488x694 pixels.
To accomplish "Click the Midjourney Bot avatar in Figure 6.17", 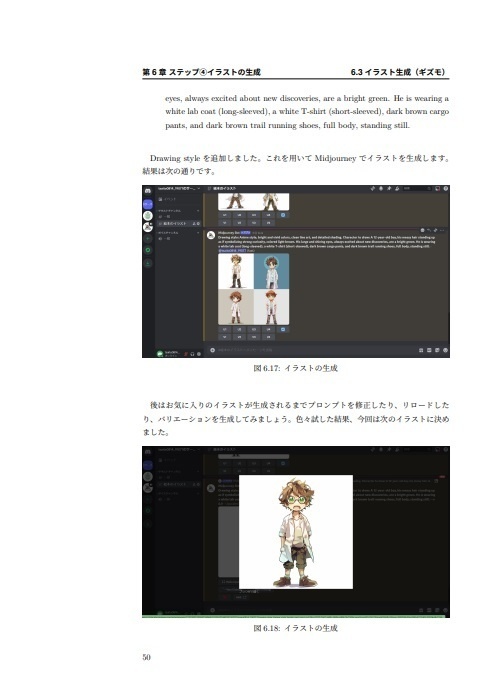I will coord(211,235).
